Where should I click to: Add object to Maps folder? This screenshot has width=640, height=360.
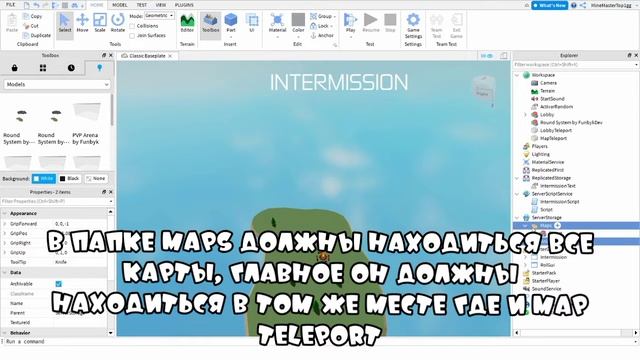[558, 225]
